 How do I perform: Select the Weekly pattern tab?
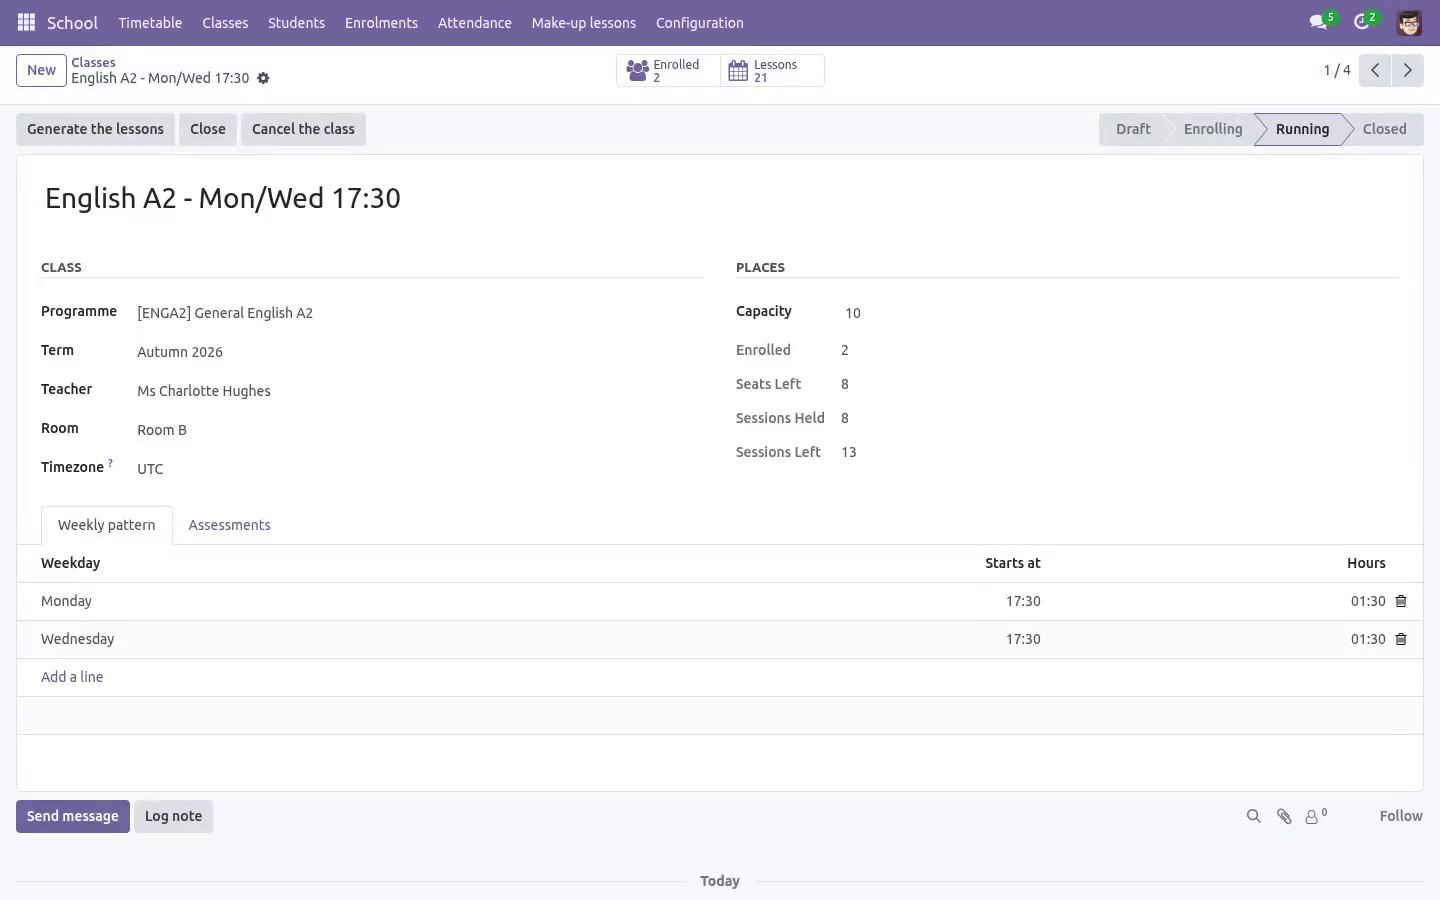(107, 525)
